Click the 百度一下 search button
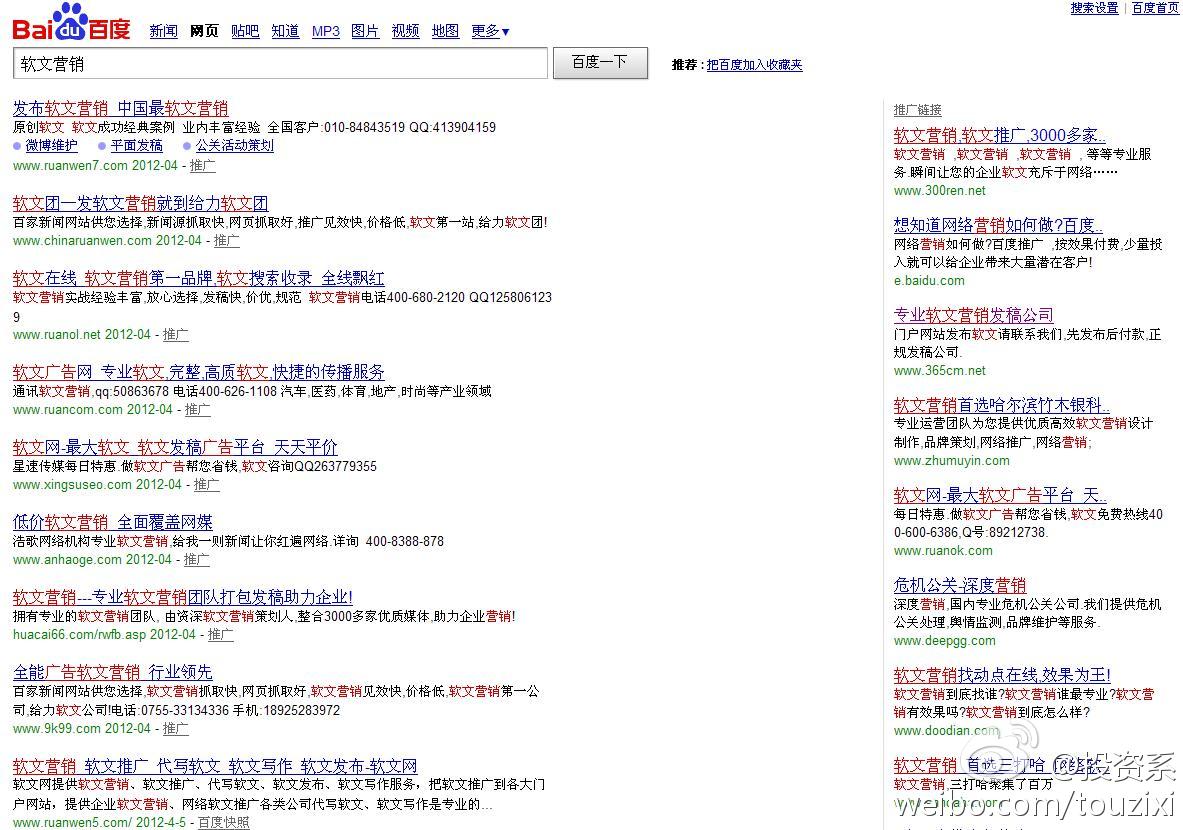Image resolution: width=1183 pixels, height=830 pixels. [600, 63]
